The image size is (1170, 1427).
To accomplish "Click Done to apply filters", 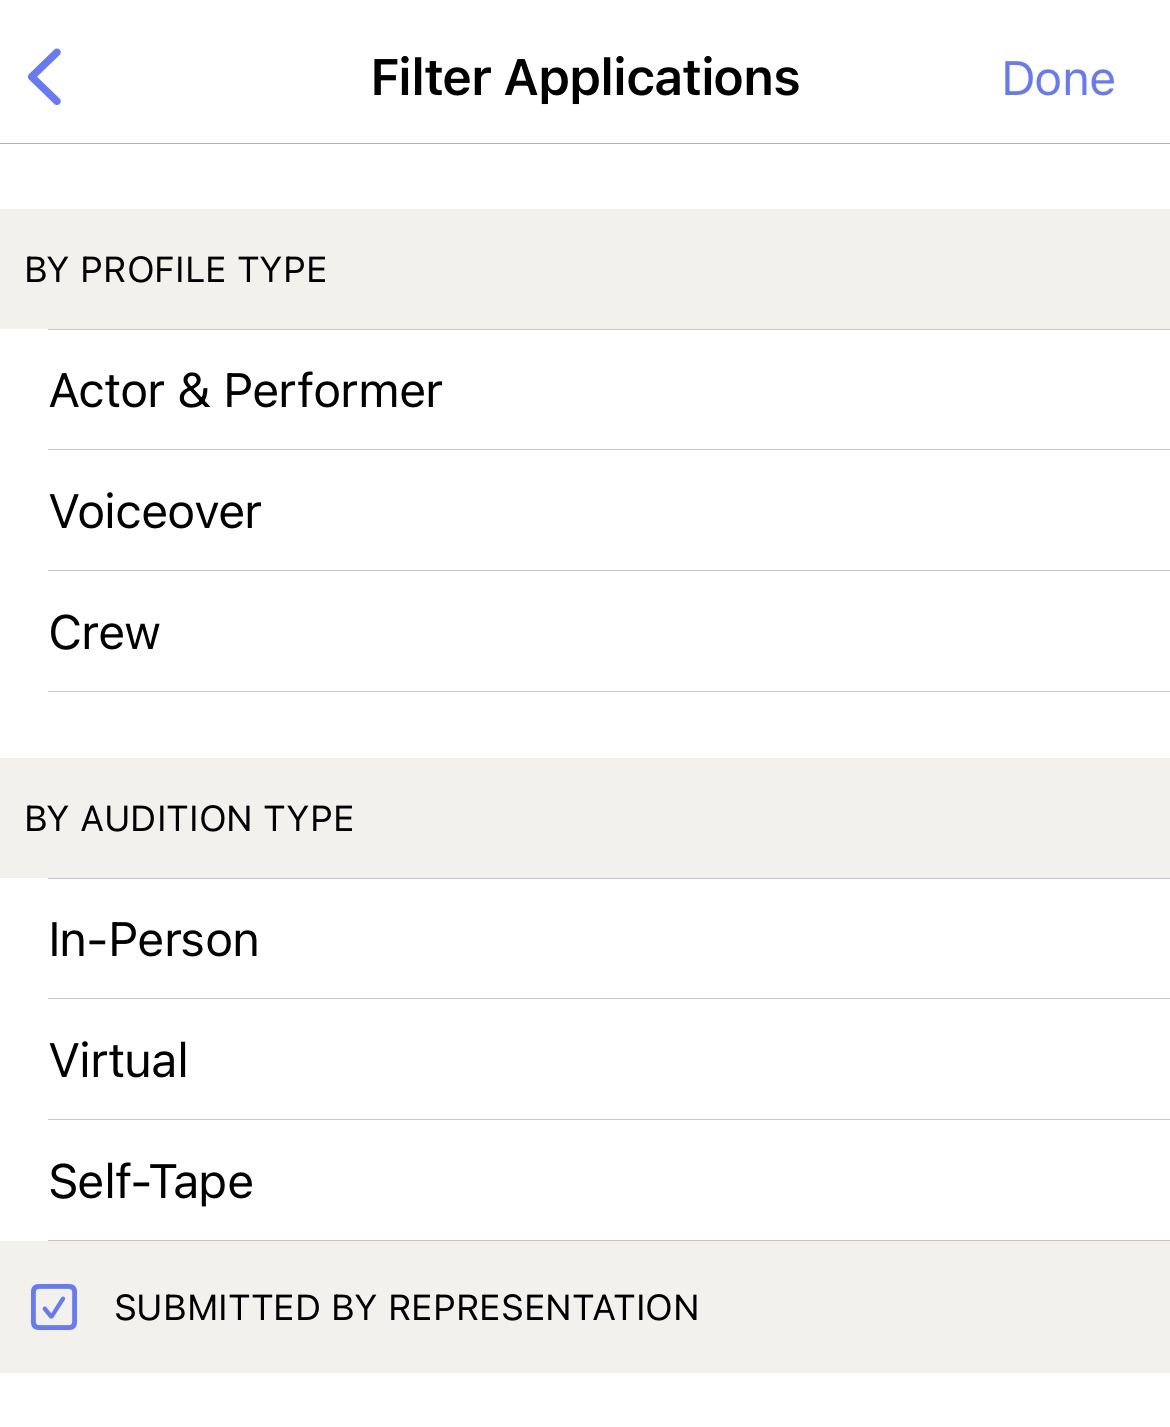I will pos(1058,78).
